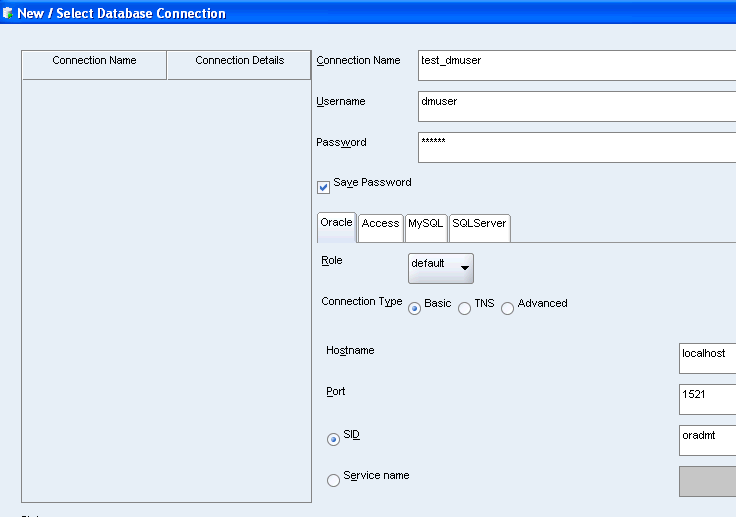This screenshot has width=736, height=517.
Task: Click the Port field showing 1521
Action: (x=706, y=399)
